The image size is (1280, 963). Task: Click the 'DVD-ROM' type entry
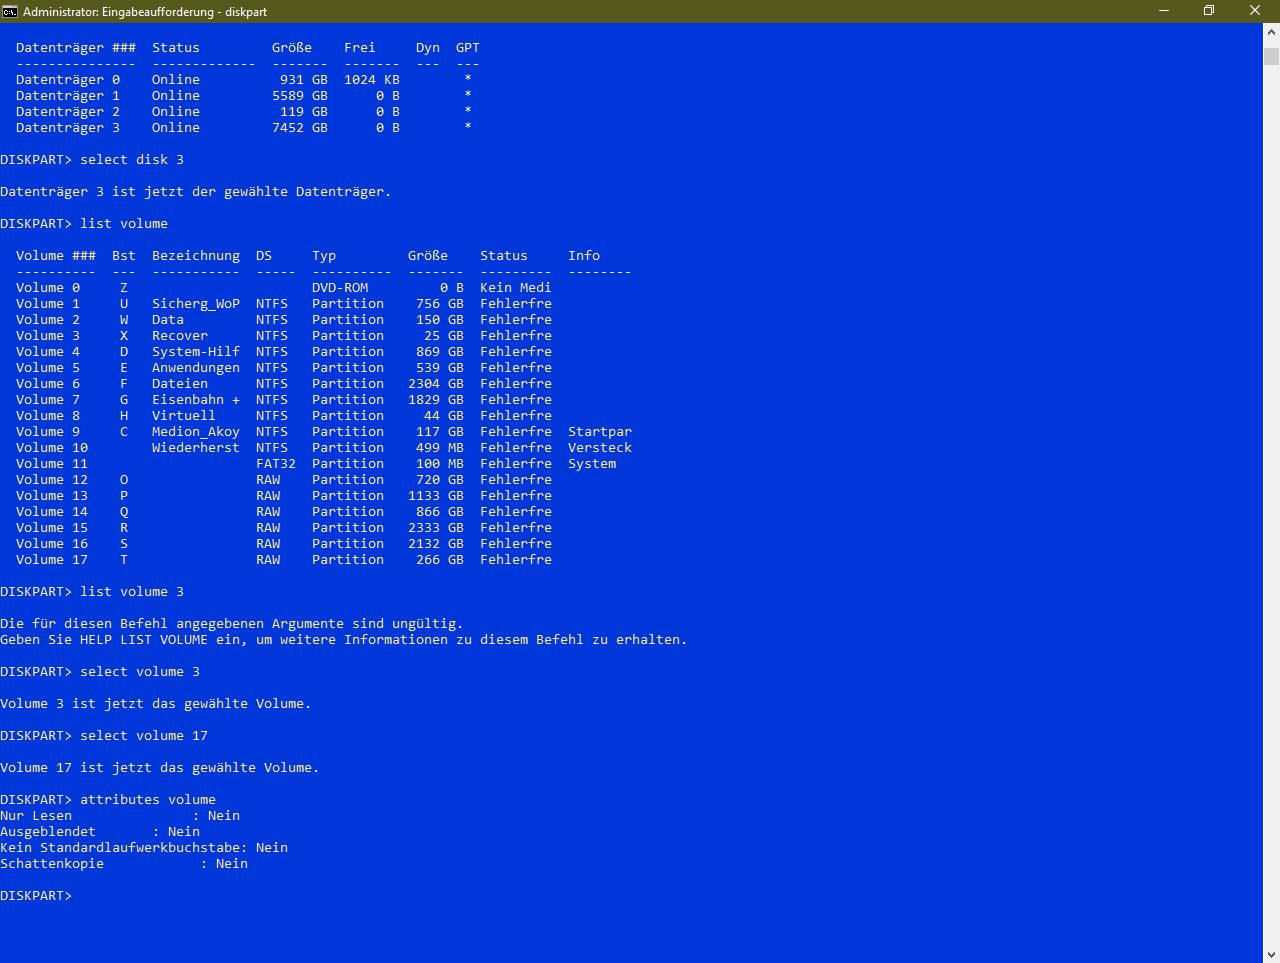point(340,288)
